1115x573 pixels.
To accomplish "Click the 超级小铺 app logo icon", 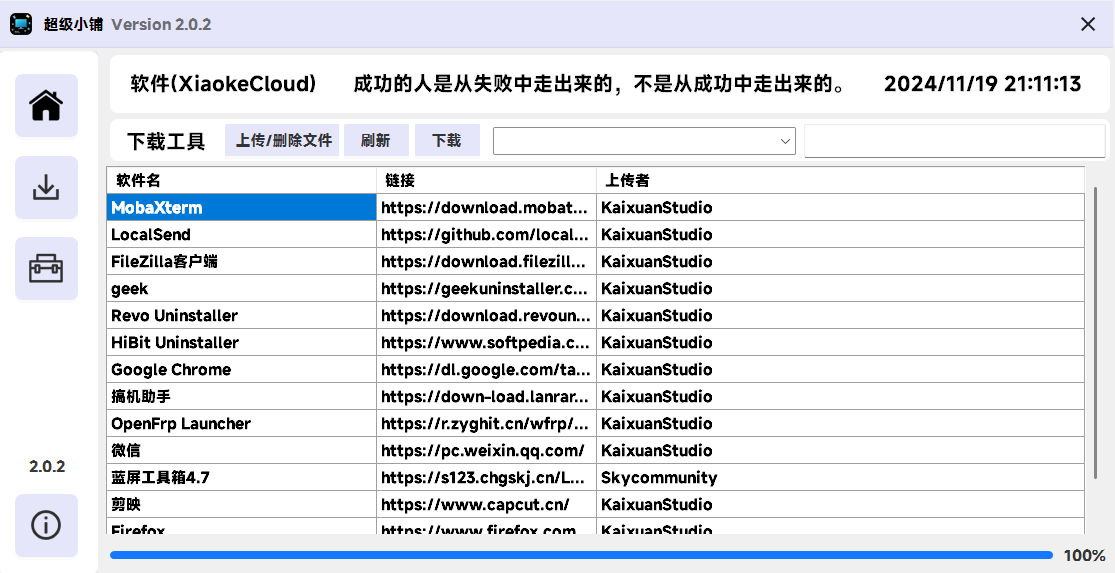I will pyautogui.click(x=21, y=24).
